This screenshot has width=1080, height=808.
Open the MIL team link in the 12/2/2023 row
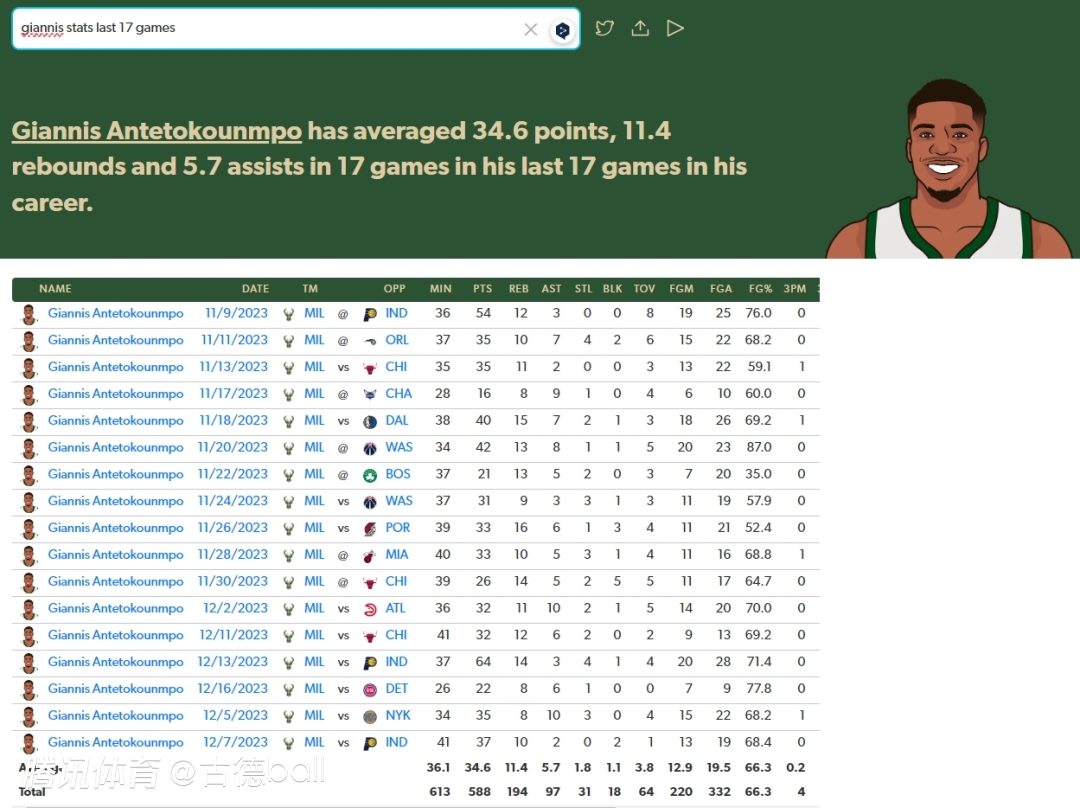point(314,608)
